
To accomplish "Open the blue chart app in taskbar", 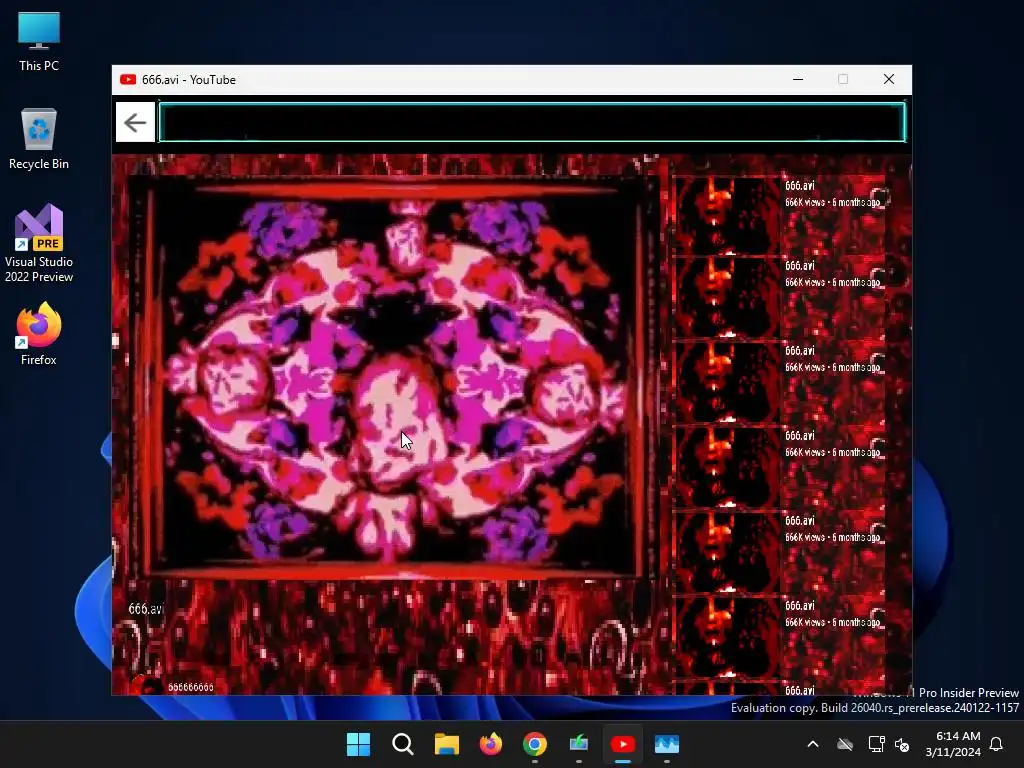I will point(667,744).
